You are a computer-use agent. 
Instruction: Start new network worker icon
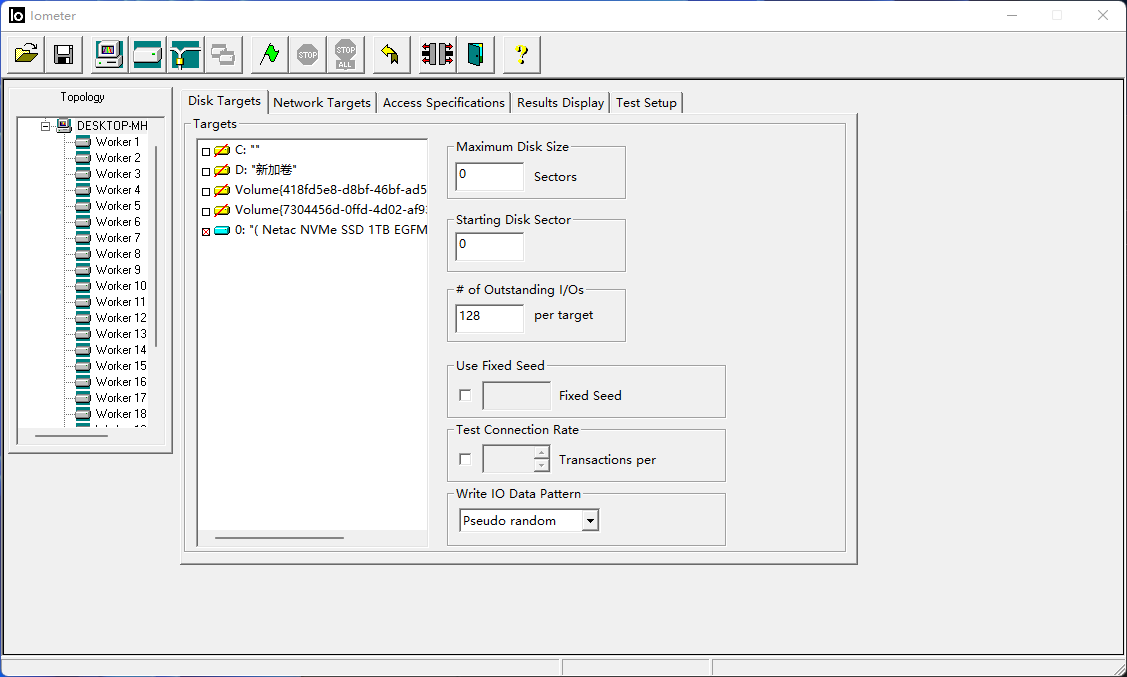click(x=185, y=55)
